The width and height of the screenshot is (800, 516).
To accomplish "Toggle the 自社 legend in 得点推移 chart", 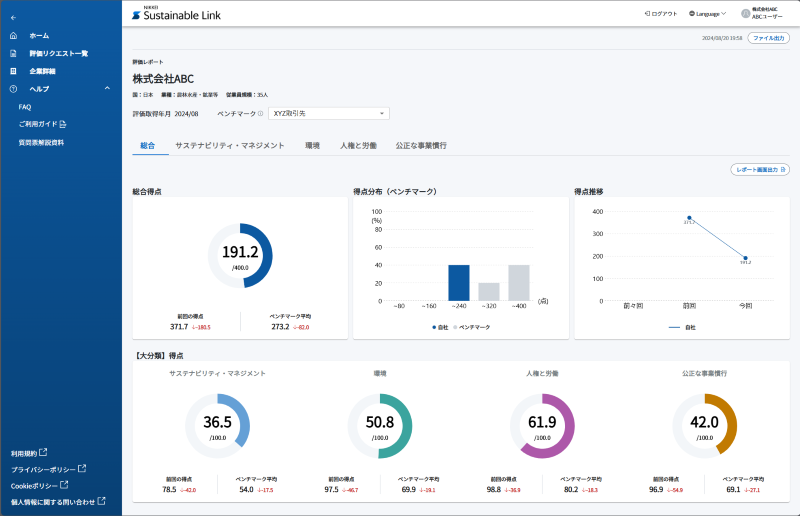I will pos(681,327).
